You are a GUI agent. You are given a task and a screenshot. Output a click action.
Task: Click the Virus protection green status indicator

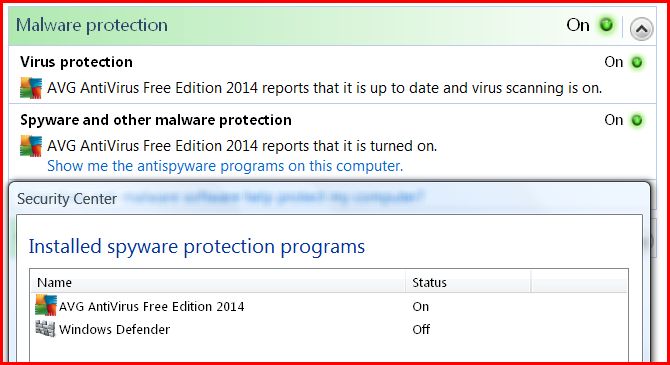point(637,62)
